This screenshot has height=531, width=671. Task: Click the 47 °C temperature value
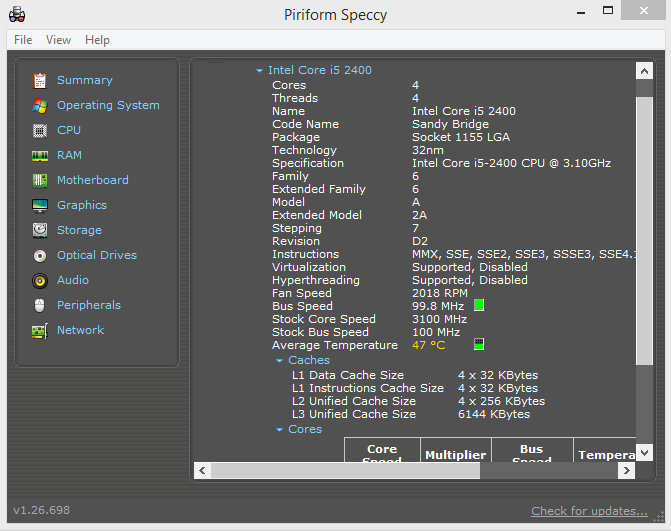coord(429,345)
